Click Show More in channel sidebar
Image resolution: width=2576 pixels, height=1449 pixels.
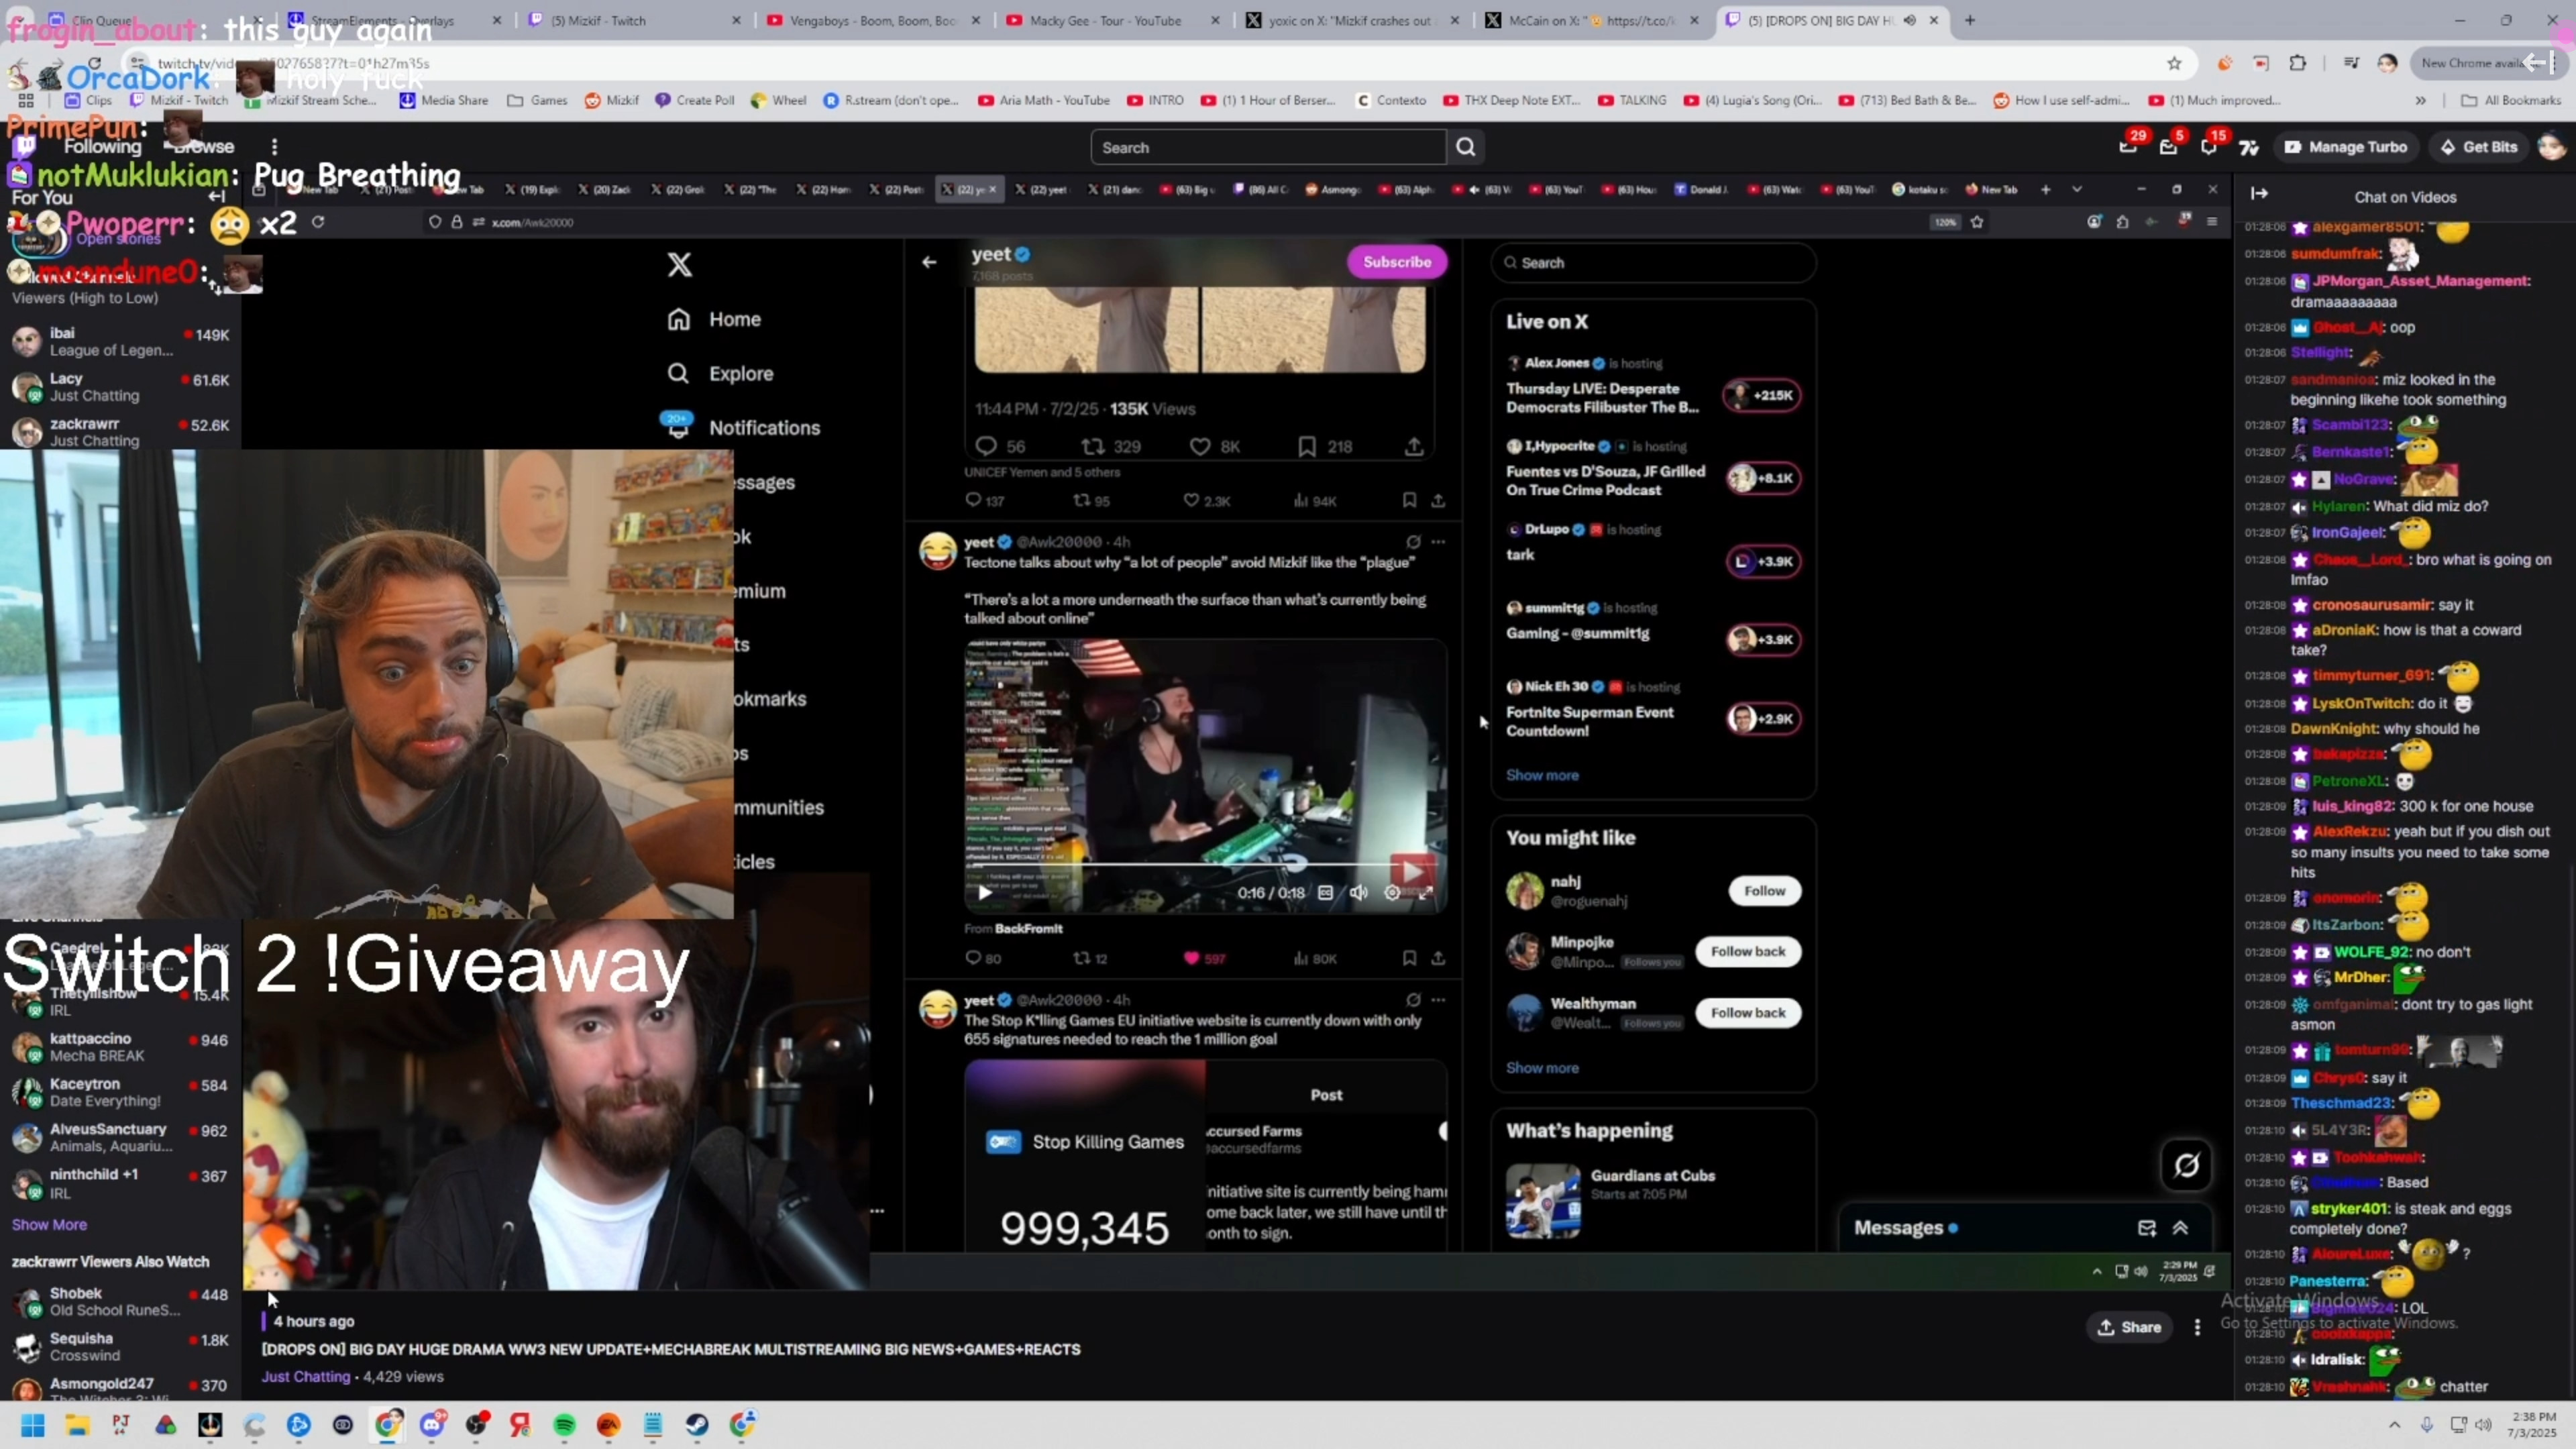tap(49, 1224)
